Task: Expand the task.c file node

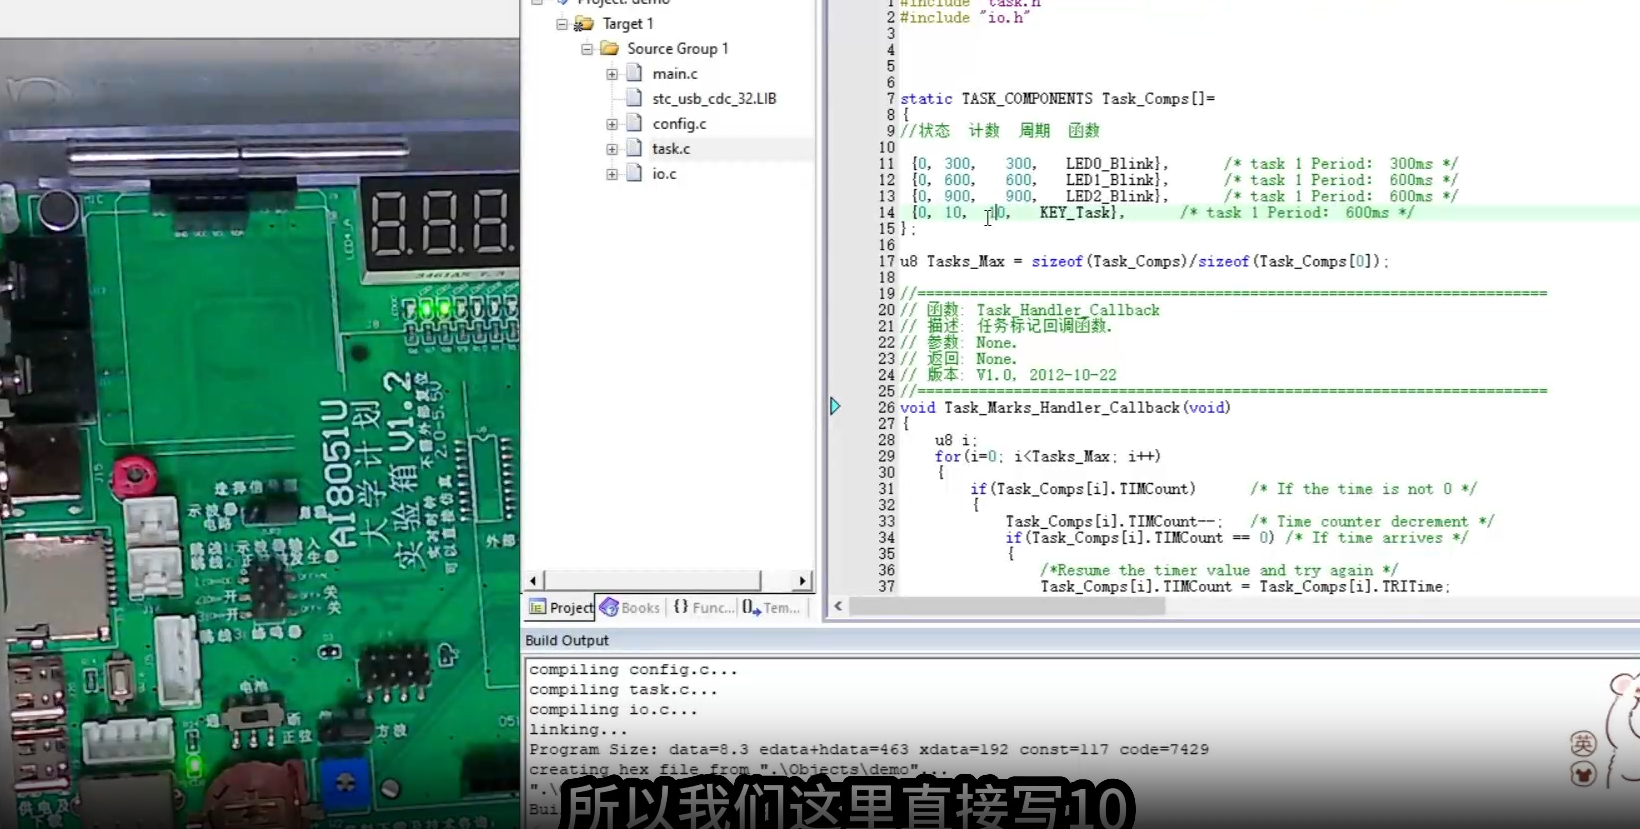Action: [x=612, y=149]
